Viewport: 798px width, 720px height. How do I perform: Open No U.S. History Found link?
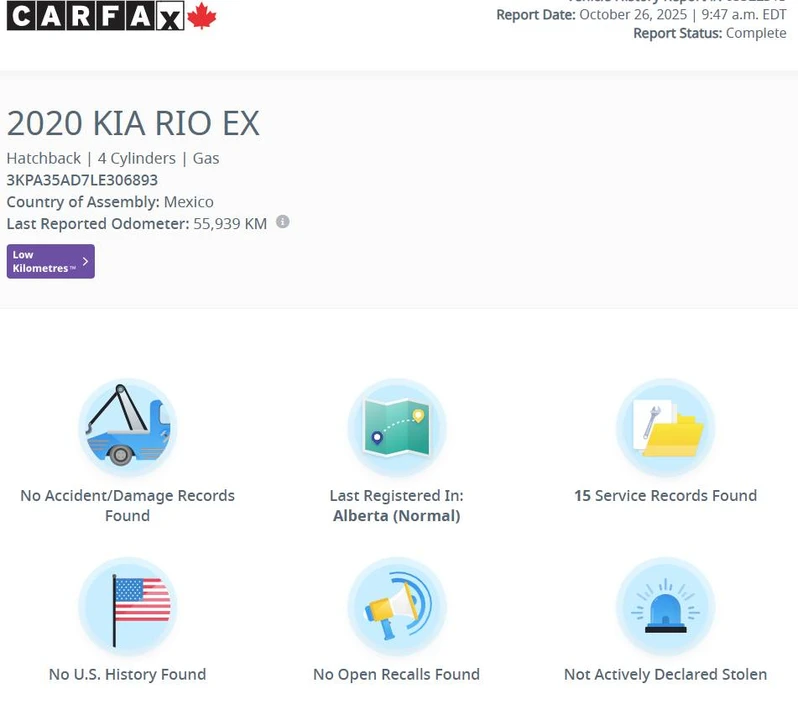coord(128,674)
